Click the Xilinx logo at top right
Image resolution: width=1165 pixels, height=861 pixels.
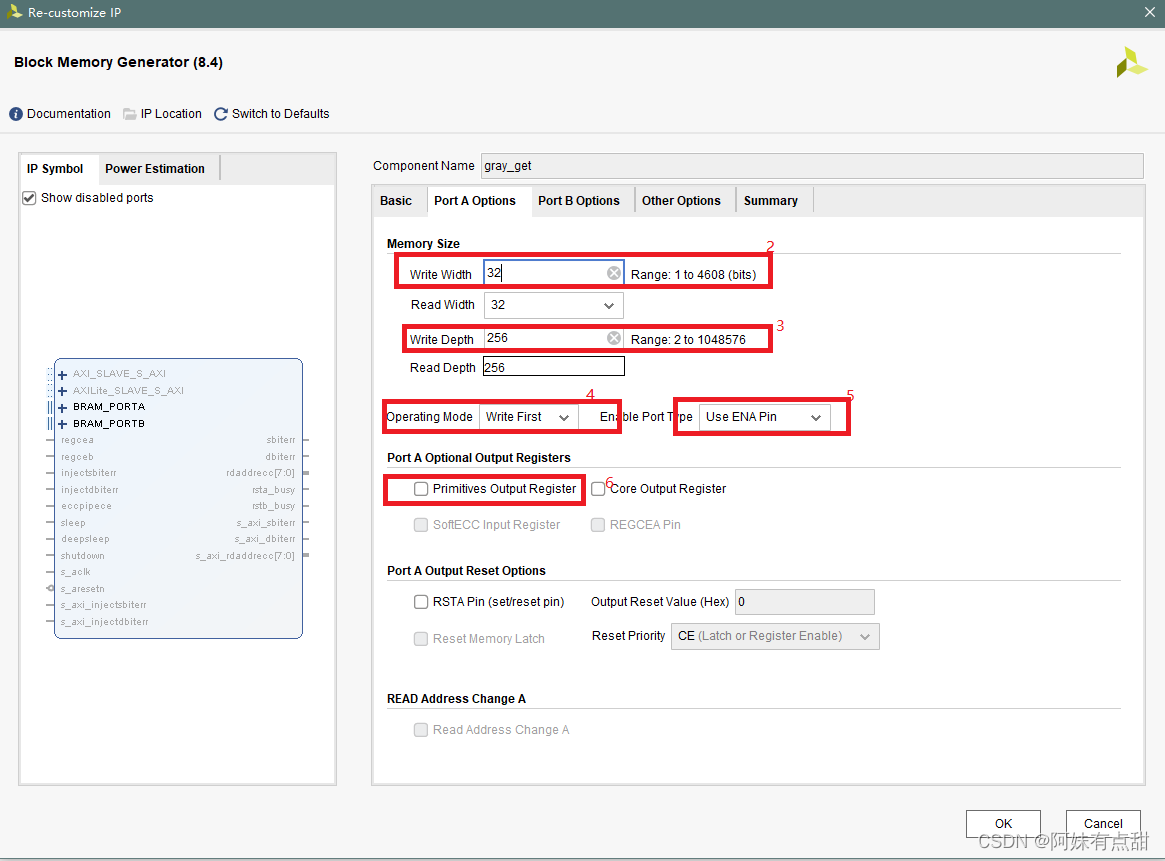click(x=1131, y=62)
